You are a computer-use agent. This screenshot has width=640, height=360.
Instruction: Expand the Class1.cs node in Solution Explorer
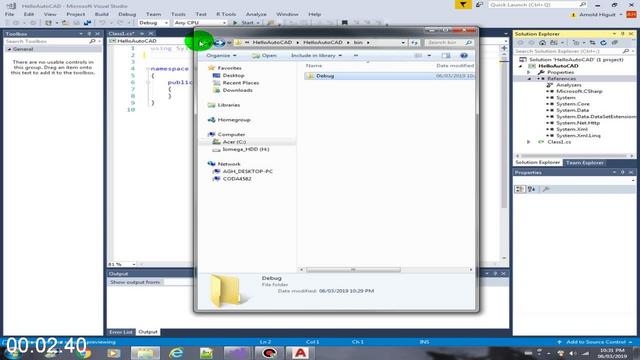point(529,142)
